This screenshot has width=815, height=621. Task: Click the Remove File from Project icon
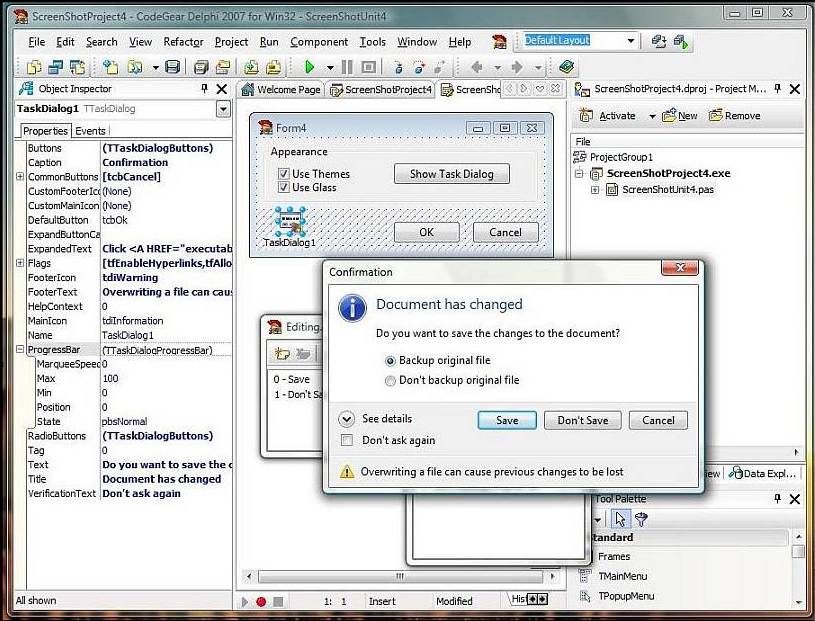(273, 67)
